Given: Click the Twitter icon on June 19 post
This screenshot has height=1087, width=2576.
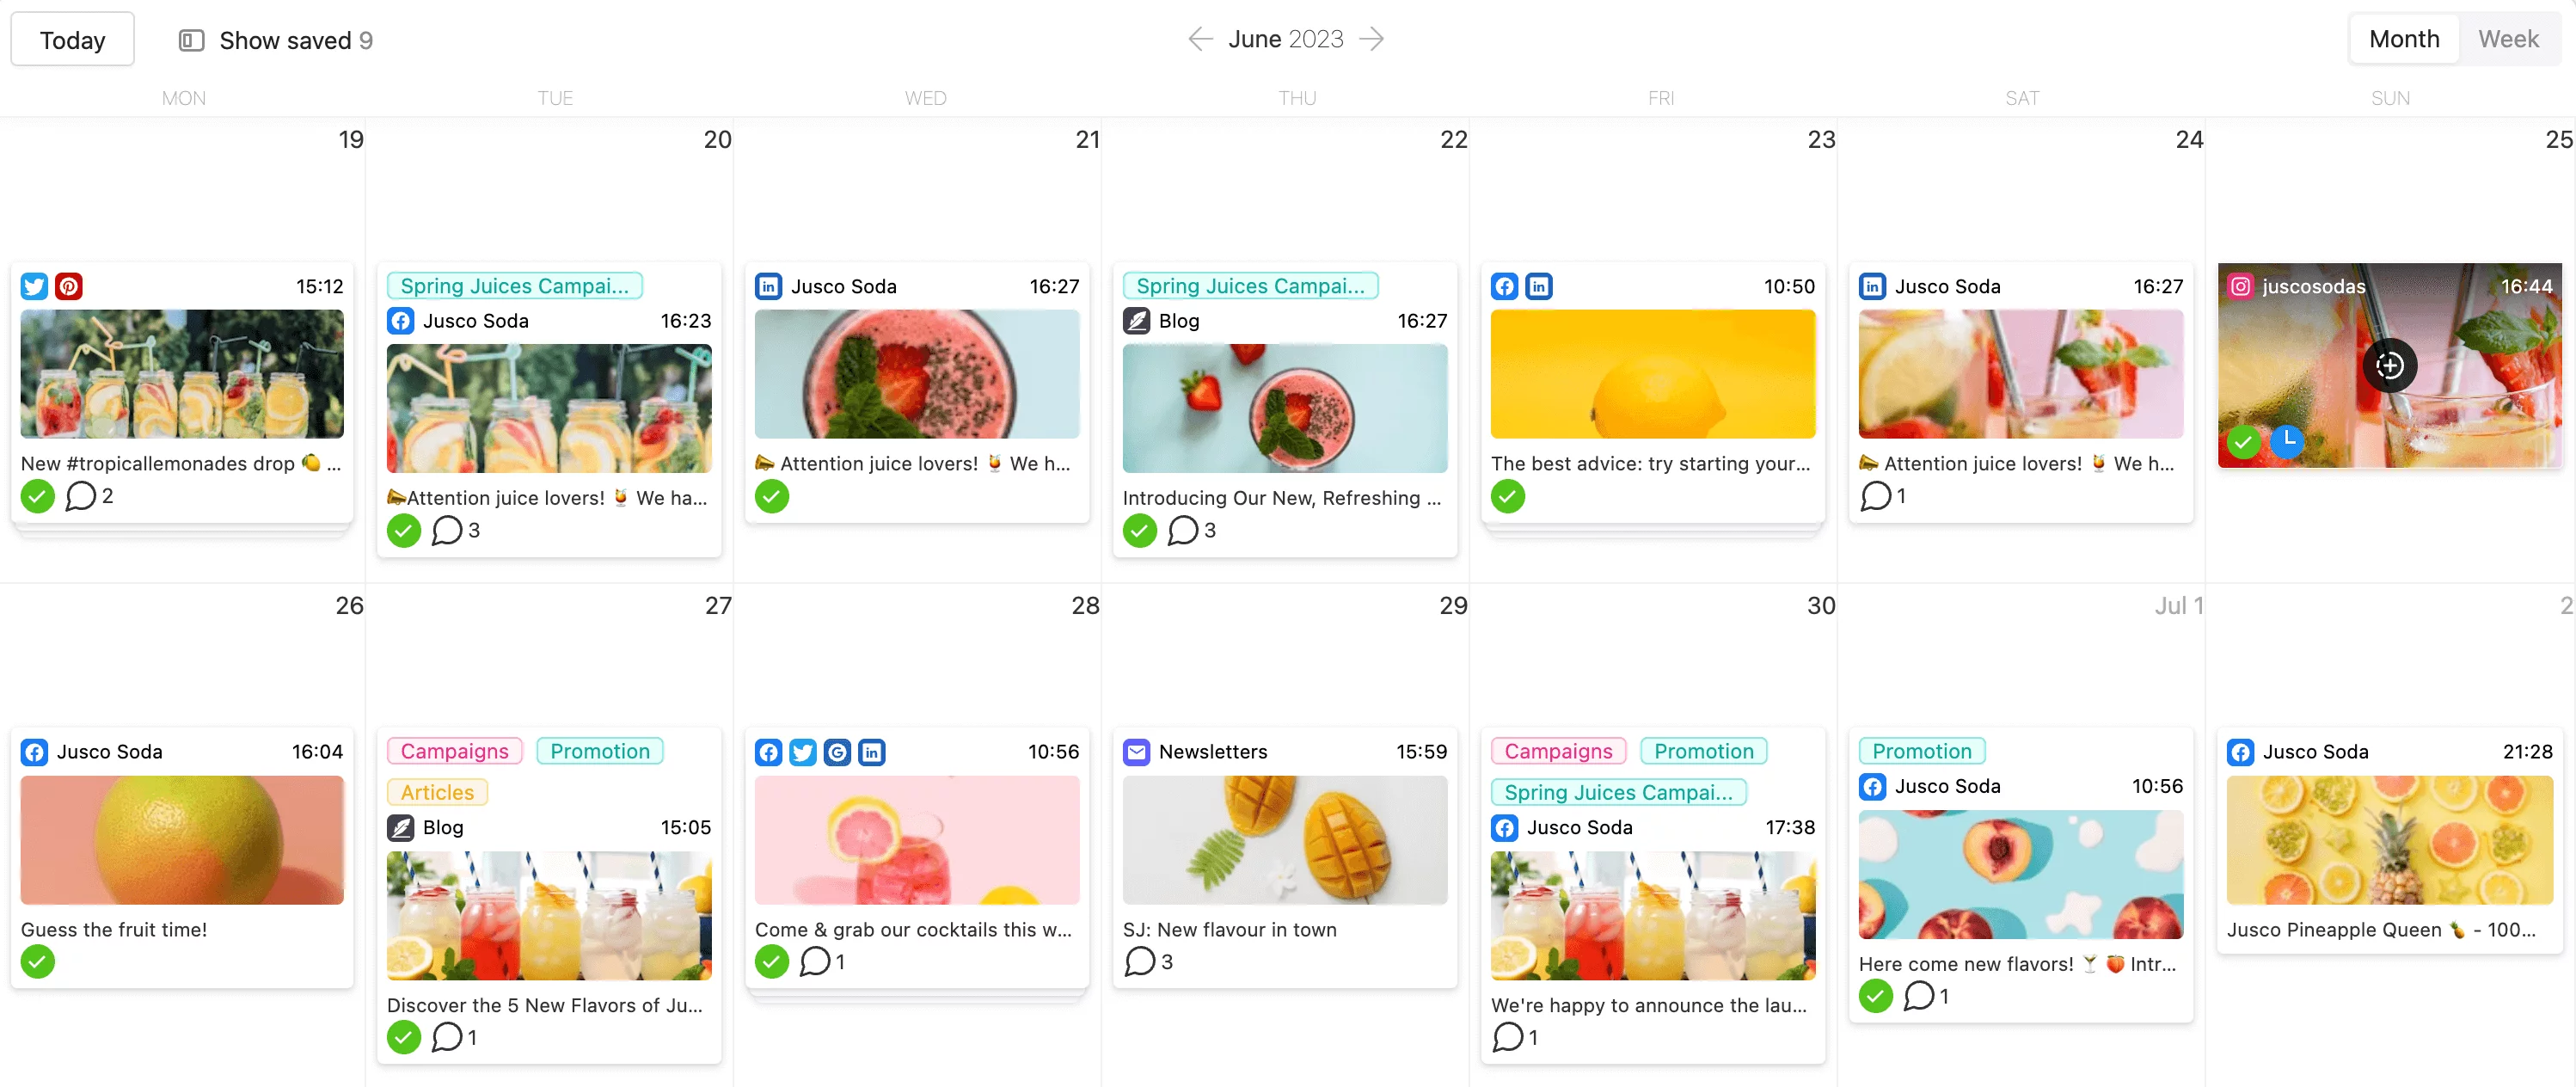Looking at the screenshot, I should click(x=34, y=286).
